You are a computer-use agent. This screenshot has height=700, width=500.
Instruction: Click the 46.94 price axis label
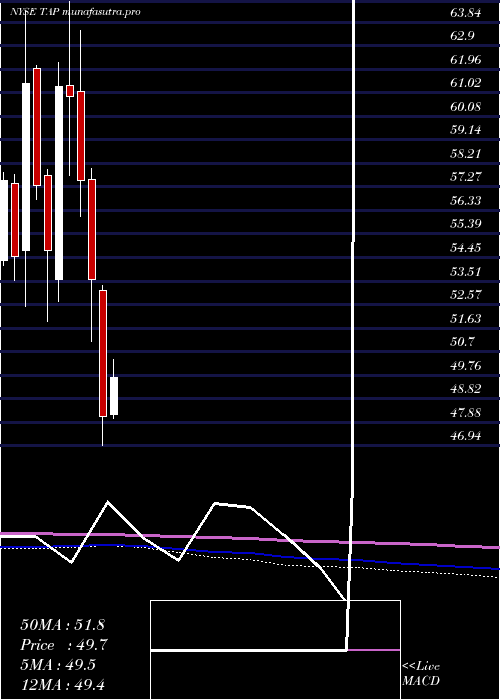pyautogui.click(x=466, y=436)
